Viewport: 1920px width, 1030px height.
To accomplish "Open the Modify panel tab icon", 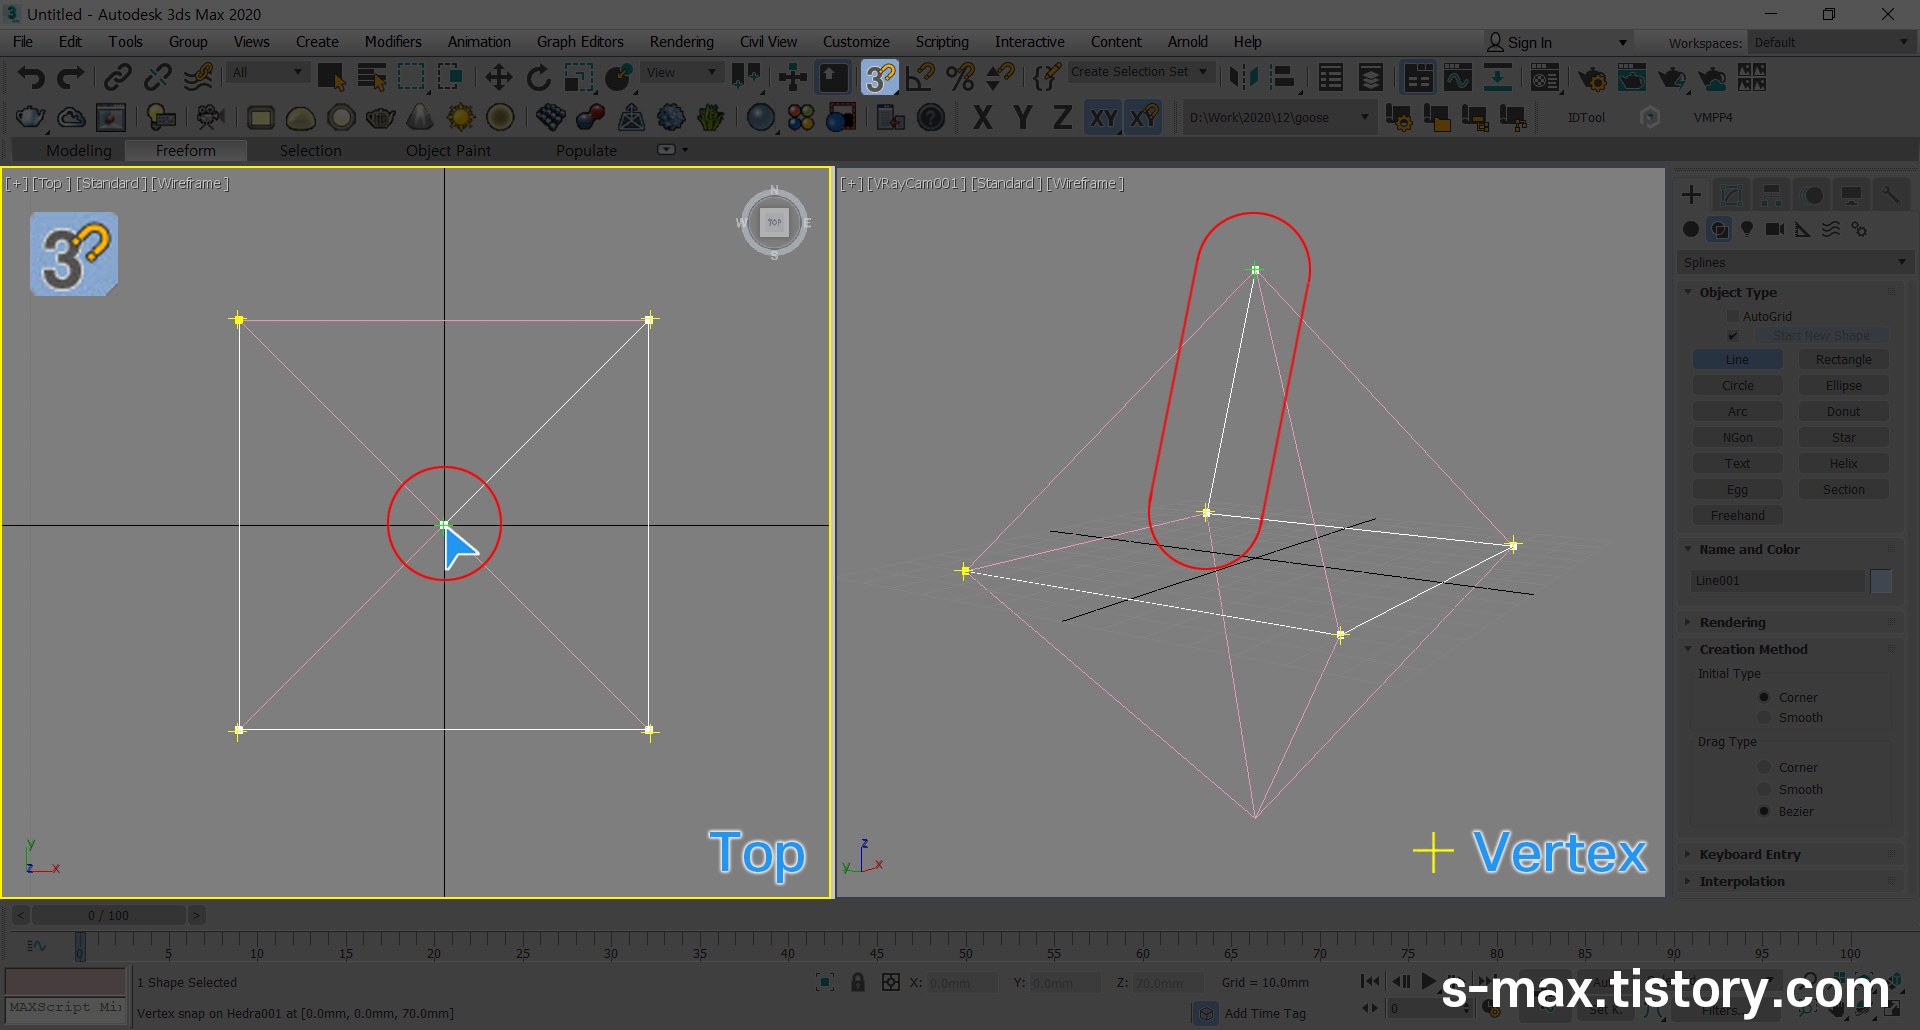I will pyautogui.click(x=1731, y=195).
